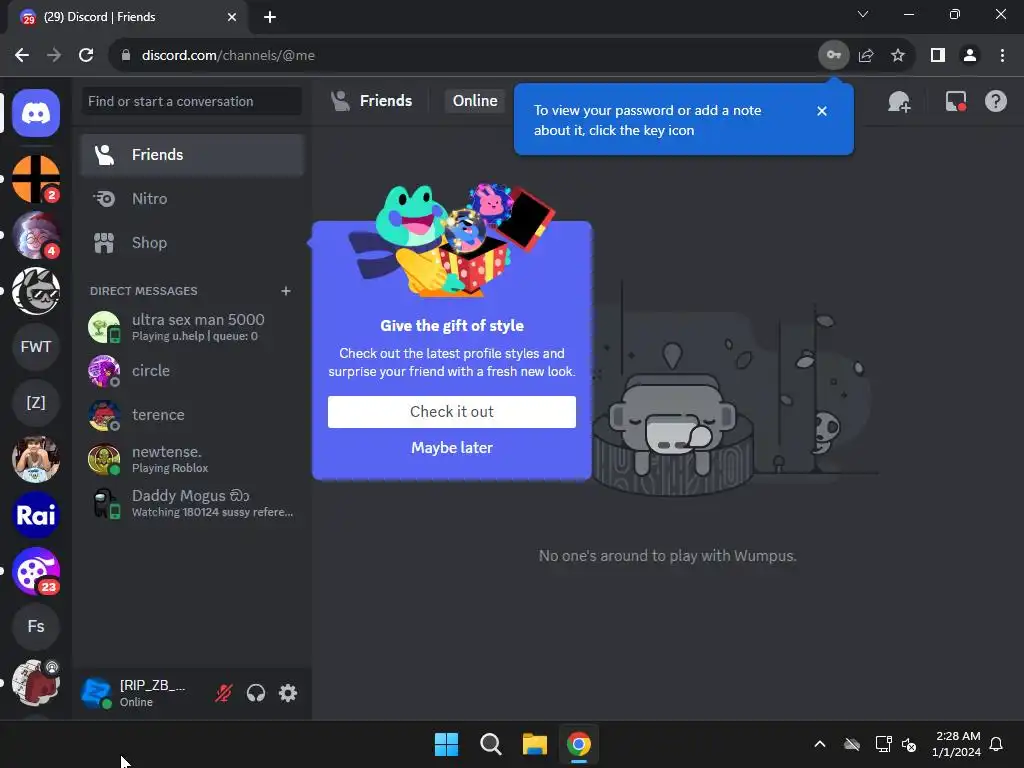Click the network display tray icon
This screenshot has height=768, width=1024.
point(883,744)
